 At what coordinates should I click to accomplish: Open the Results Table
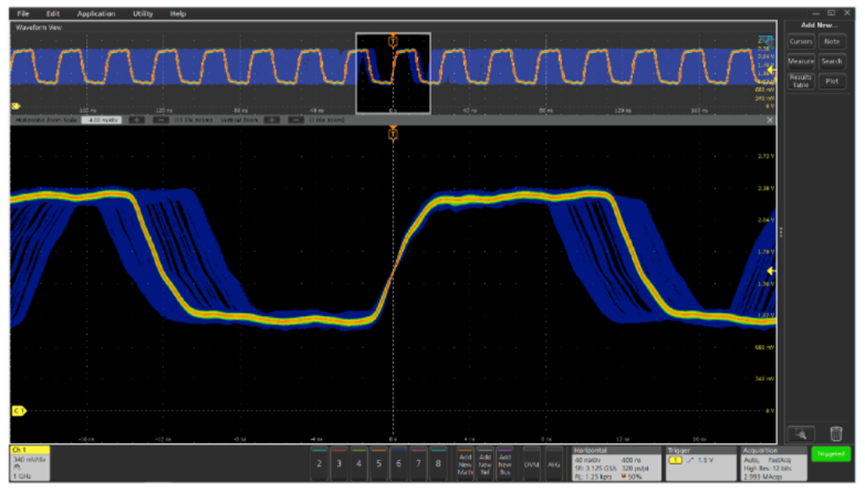pos(800,81)
